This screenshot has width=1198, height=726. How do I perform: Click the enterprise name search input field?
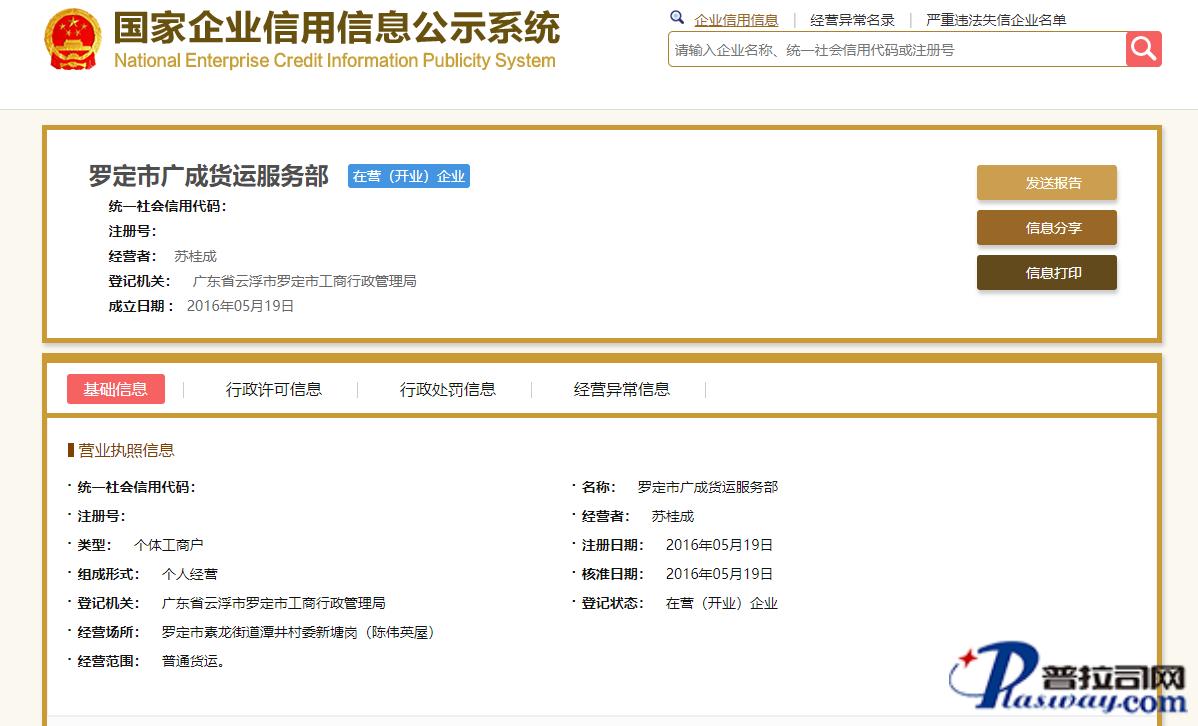pyautogui.click(x=896, y=49)
